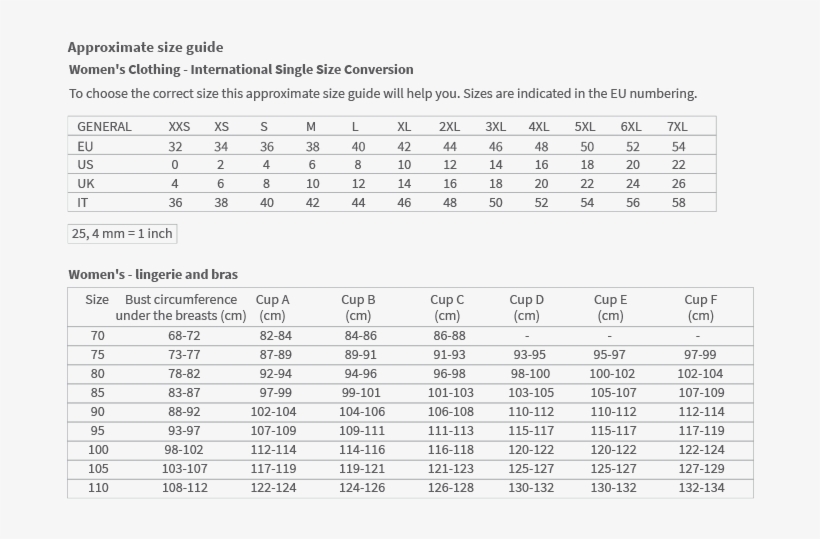Screen dimensions: 820x539
Task: Click the size 110 row label
Action: click(x=97, y=488)
